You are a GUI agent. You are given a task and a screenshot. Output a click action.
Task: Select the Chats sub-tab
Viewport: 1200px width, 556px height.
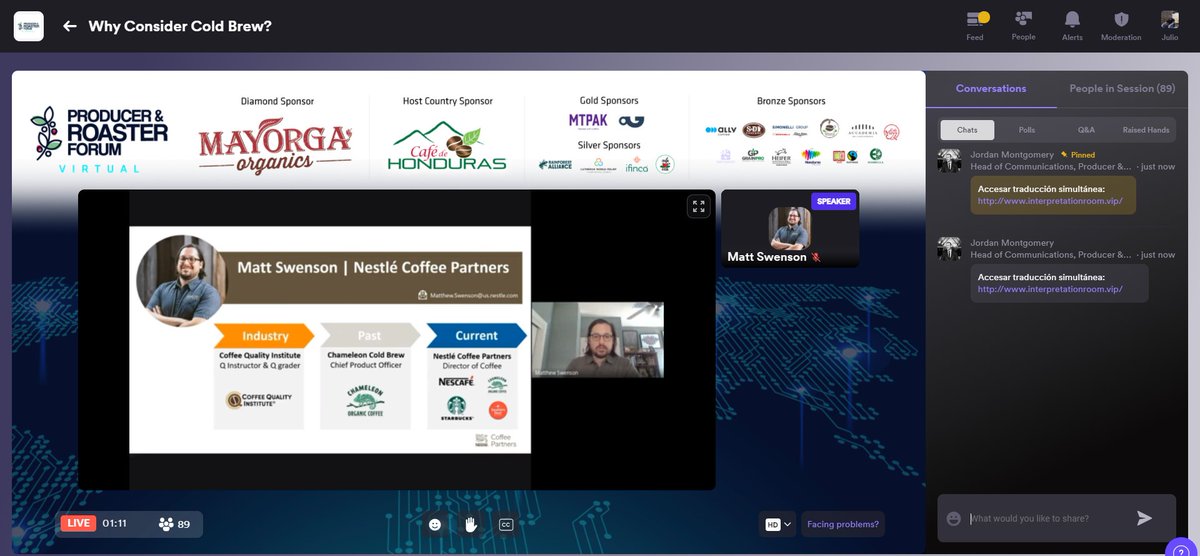tap(966, 130)
